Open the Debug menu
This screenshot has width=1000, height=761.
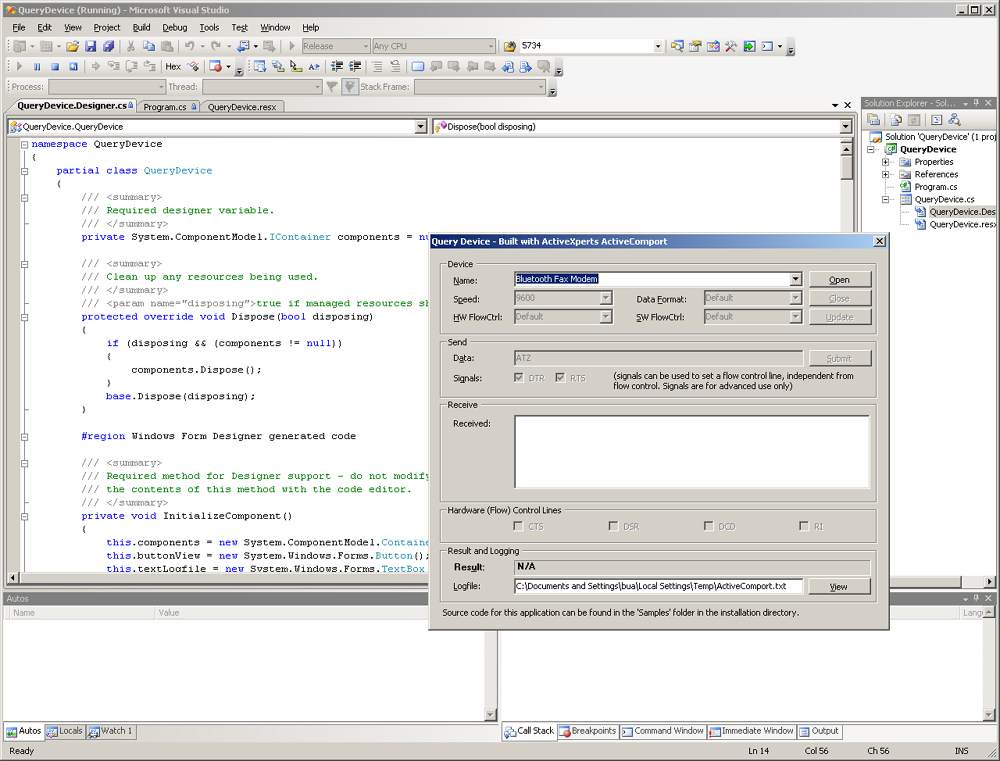[x=172, y=27]
